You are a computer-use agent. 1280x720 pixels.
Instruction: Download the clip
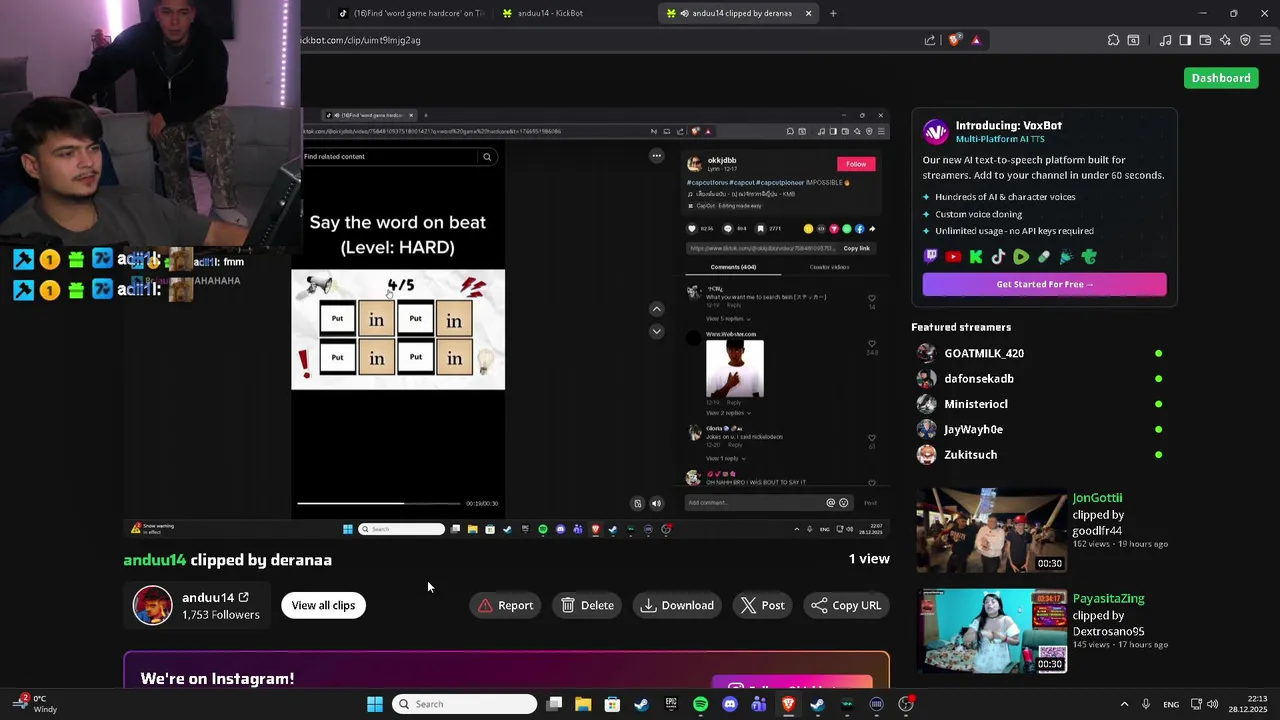tap(677, 605)
